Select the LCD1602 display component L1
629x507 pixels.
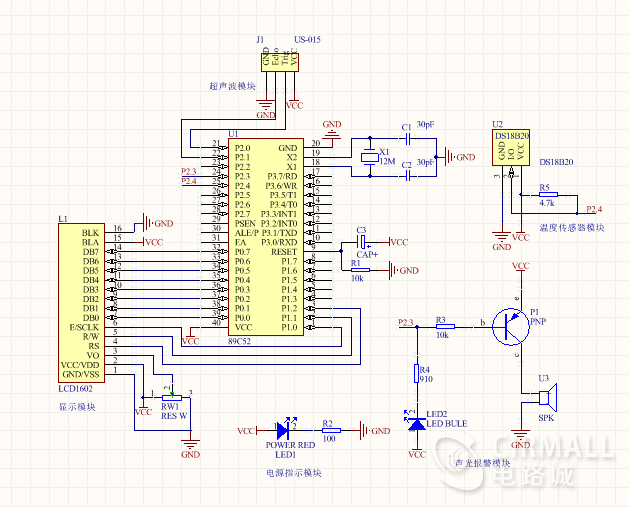(x=81, y=303)
